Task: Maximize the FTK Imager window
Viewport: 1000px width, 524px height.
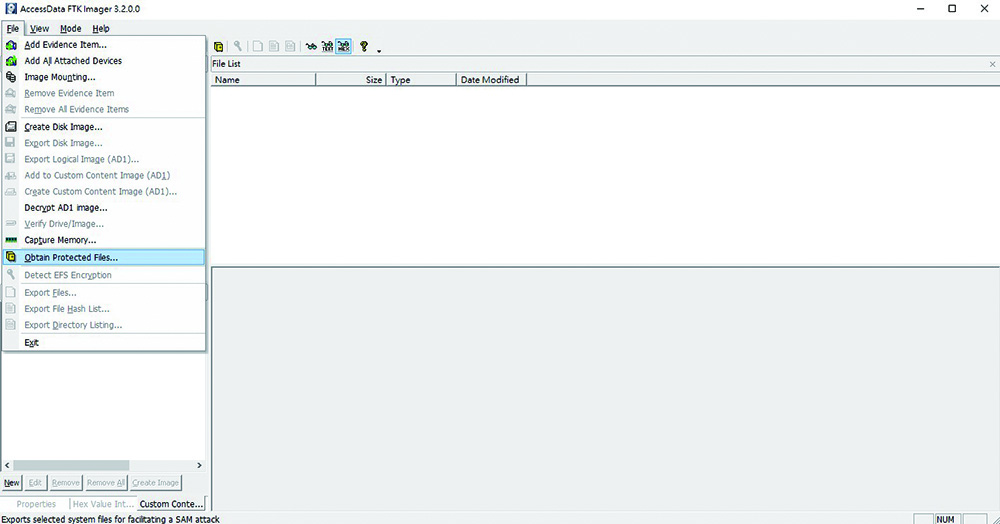Action: tap(952, 9)
